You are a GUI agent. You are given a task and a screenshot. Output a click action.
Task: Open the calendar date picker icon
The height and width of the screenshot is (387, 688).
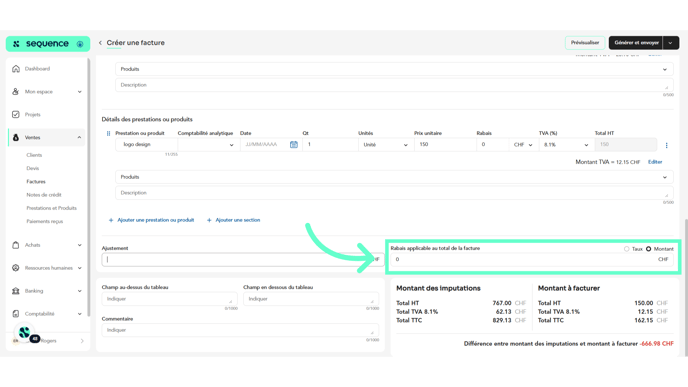(x=294, y=144)
